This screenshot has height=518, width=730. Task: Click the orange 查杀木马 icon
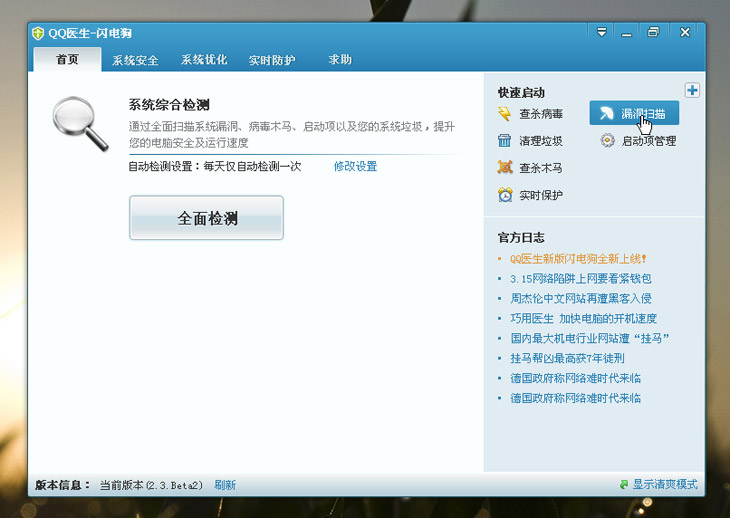click(505, 167)
